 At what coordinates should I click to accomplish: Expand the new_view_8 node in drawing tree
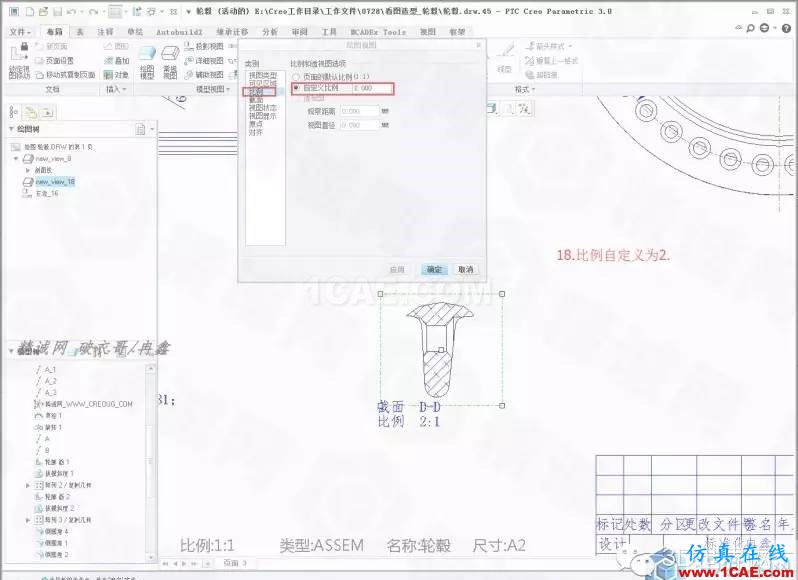click(x=16, y=159)
